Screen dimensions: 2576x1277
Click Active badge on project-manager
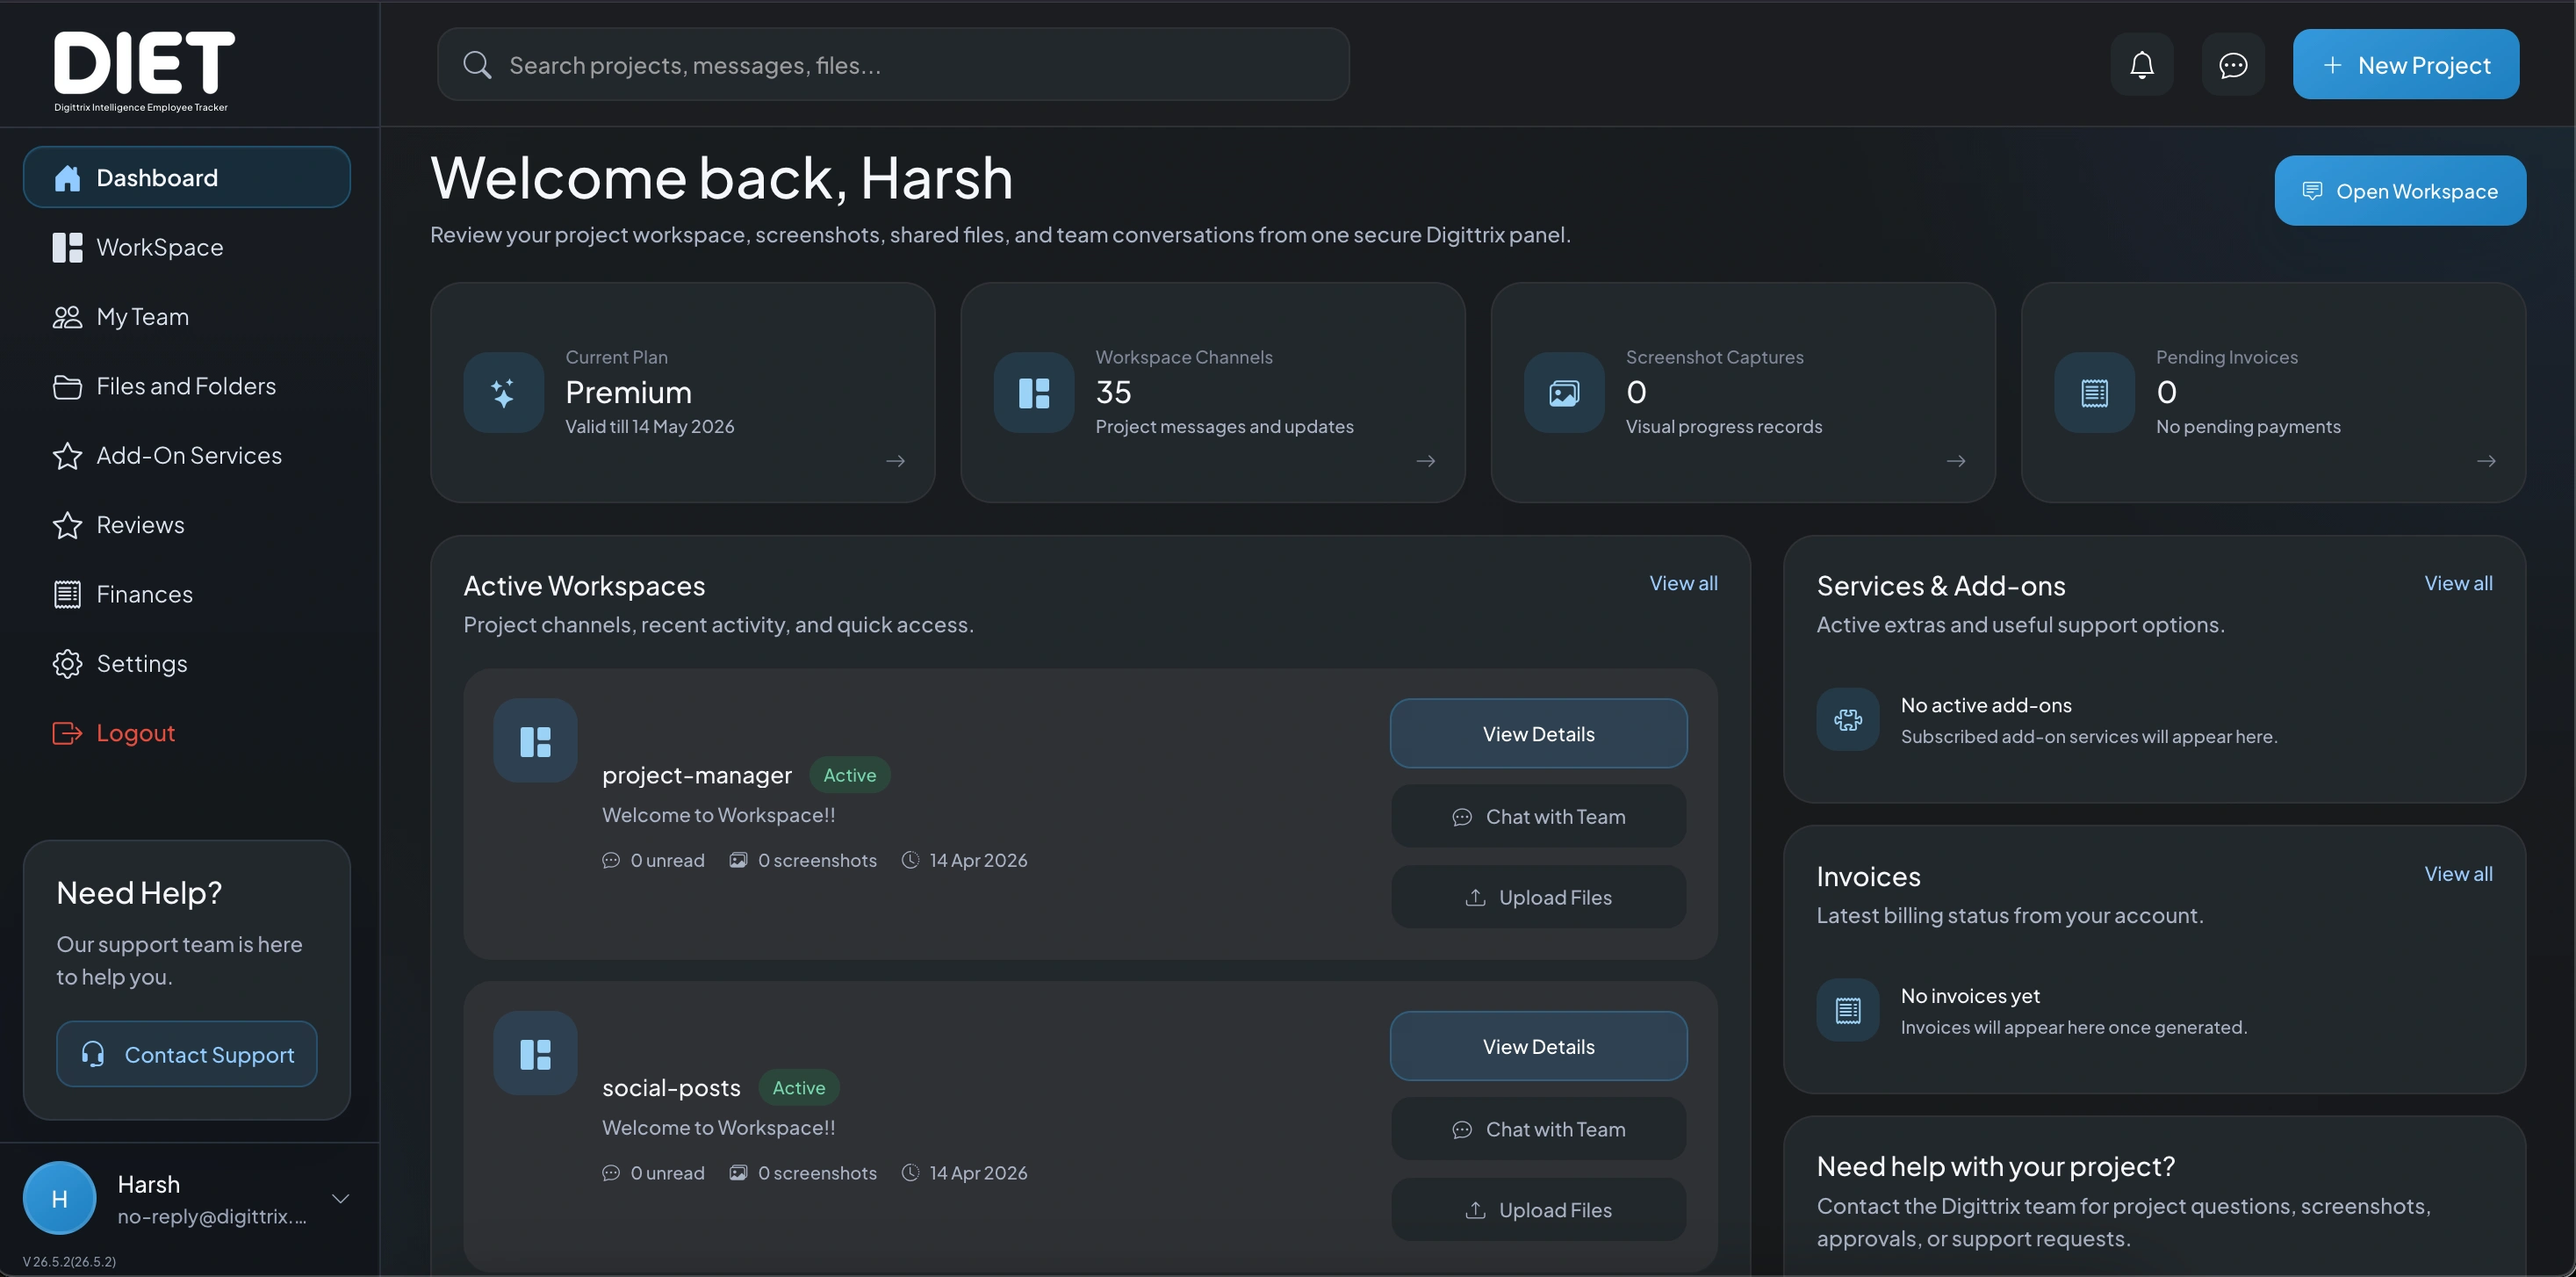tap(849, 775)
